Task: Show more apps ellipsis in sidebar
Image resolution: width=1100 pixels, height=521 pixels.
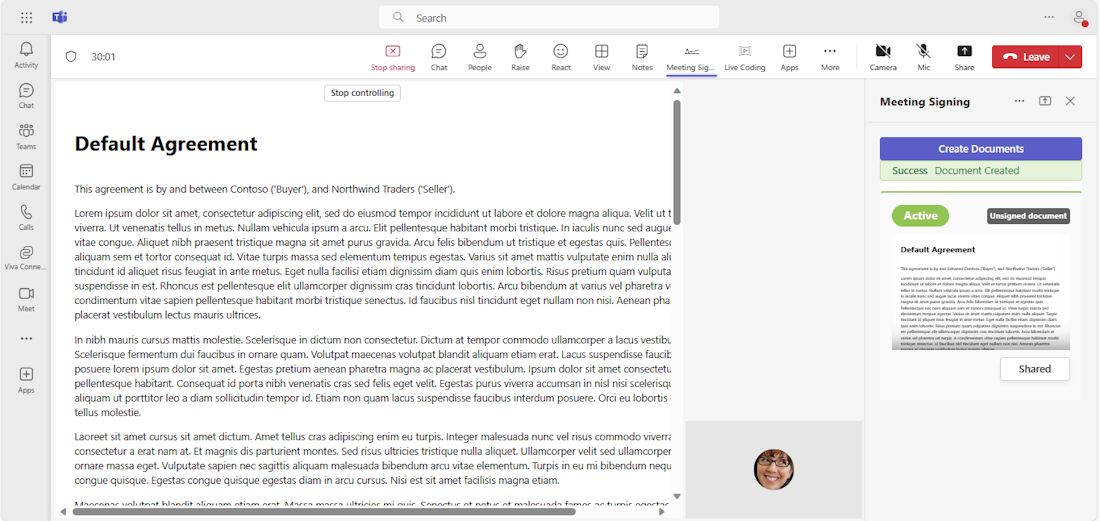Action: (x=26, y=338)
